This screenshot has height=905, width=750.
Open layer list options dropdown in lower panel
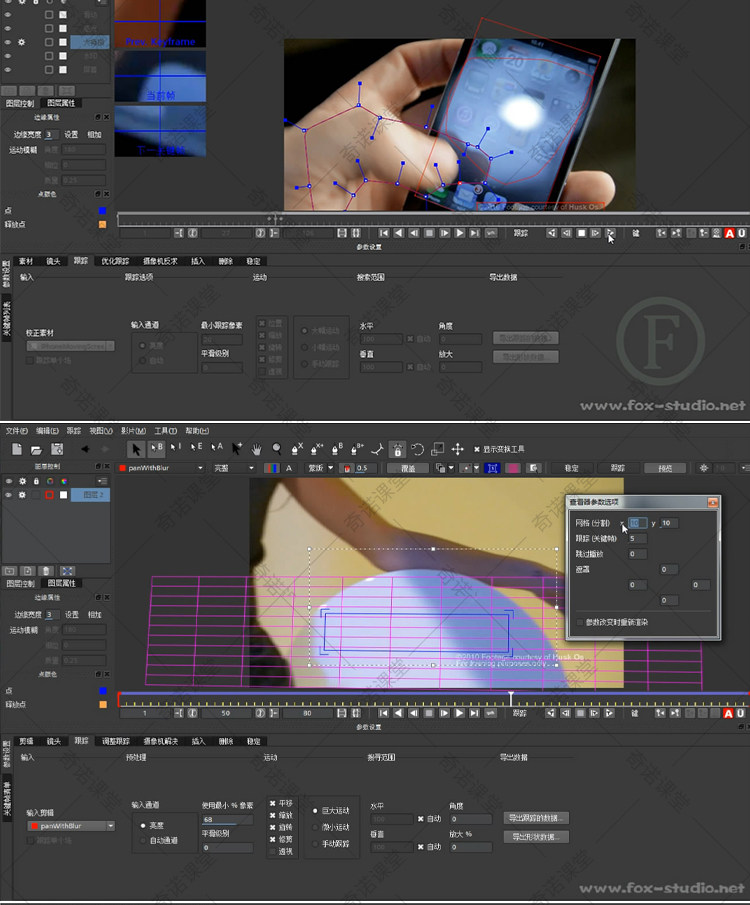pyautogui.click(x=102, y=481)
